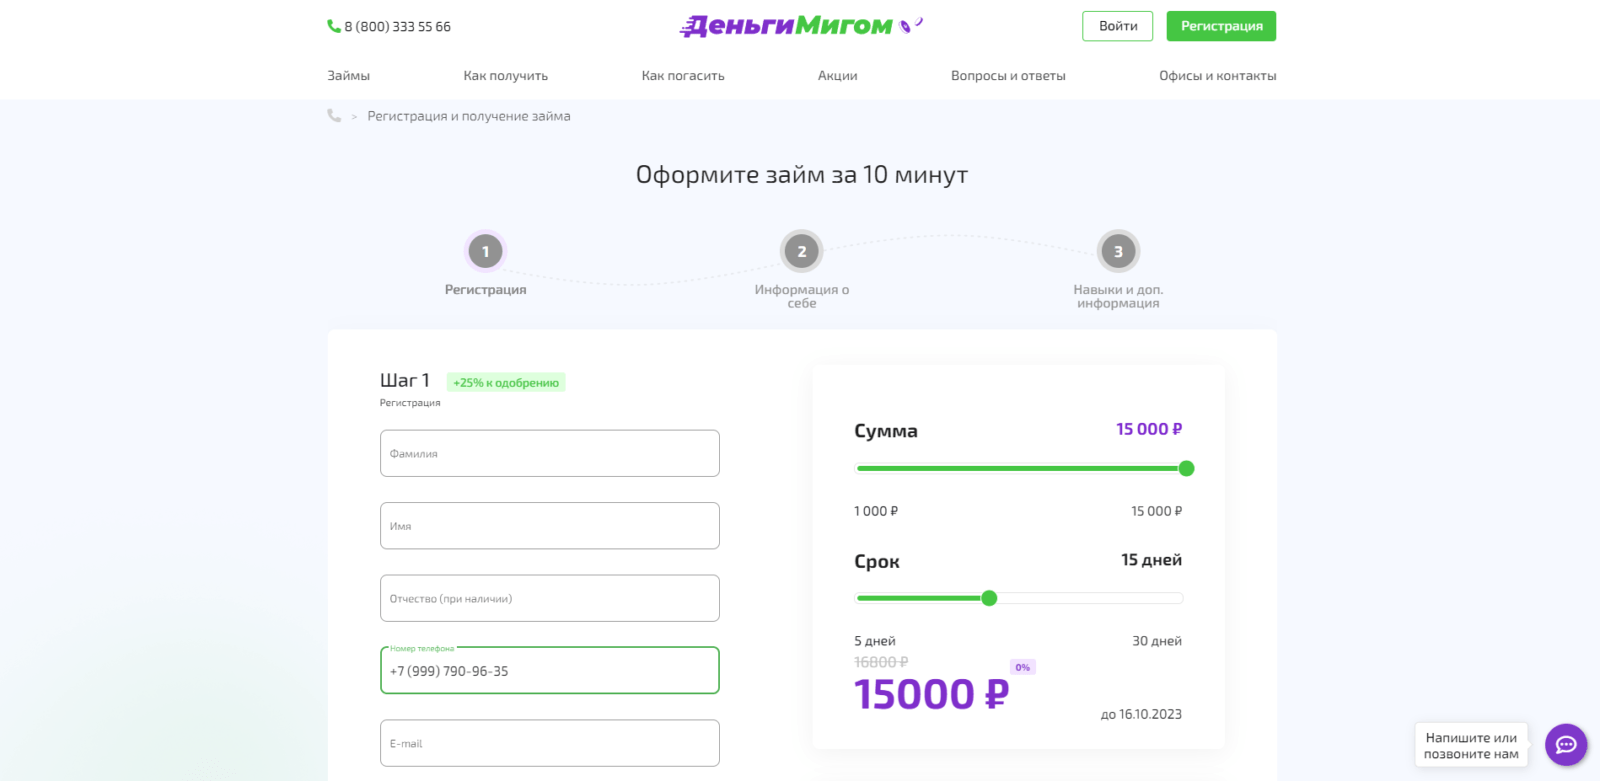The width and height of the screenshot is (1600, 781).
Task: Open the Как погасить menu item
Action: click(x=683, y=76)
